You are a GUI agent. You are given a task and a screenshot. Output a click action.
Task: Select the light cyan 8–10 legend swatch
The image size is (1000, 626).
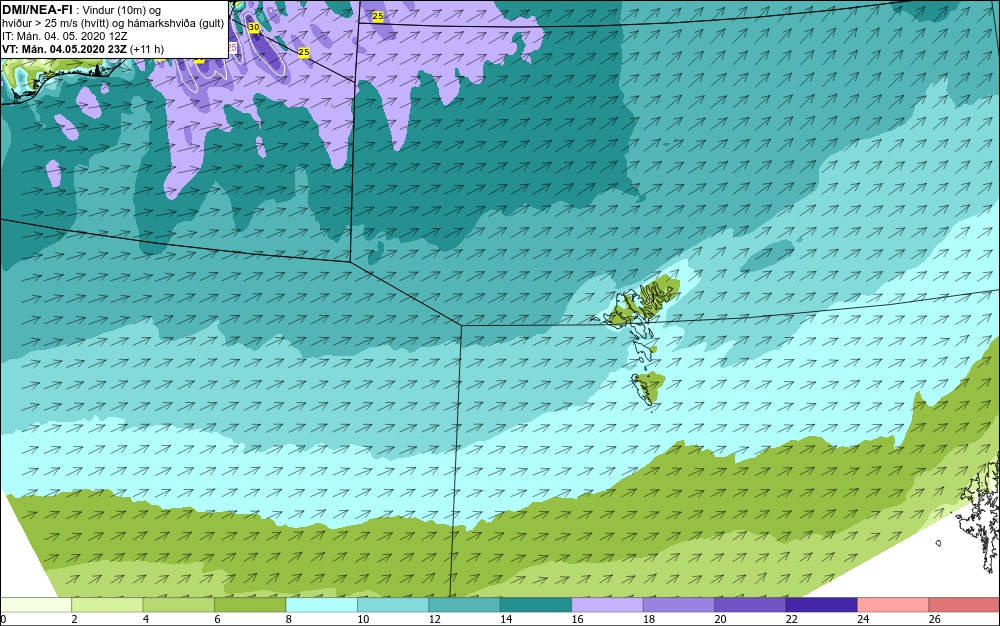click(x=321, y=605)
